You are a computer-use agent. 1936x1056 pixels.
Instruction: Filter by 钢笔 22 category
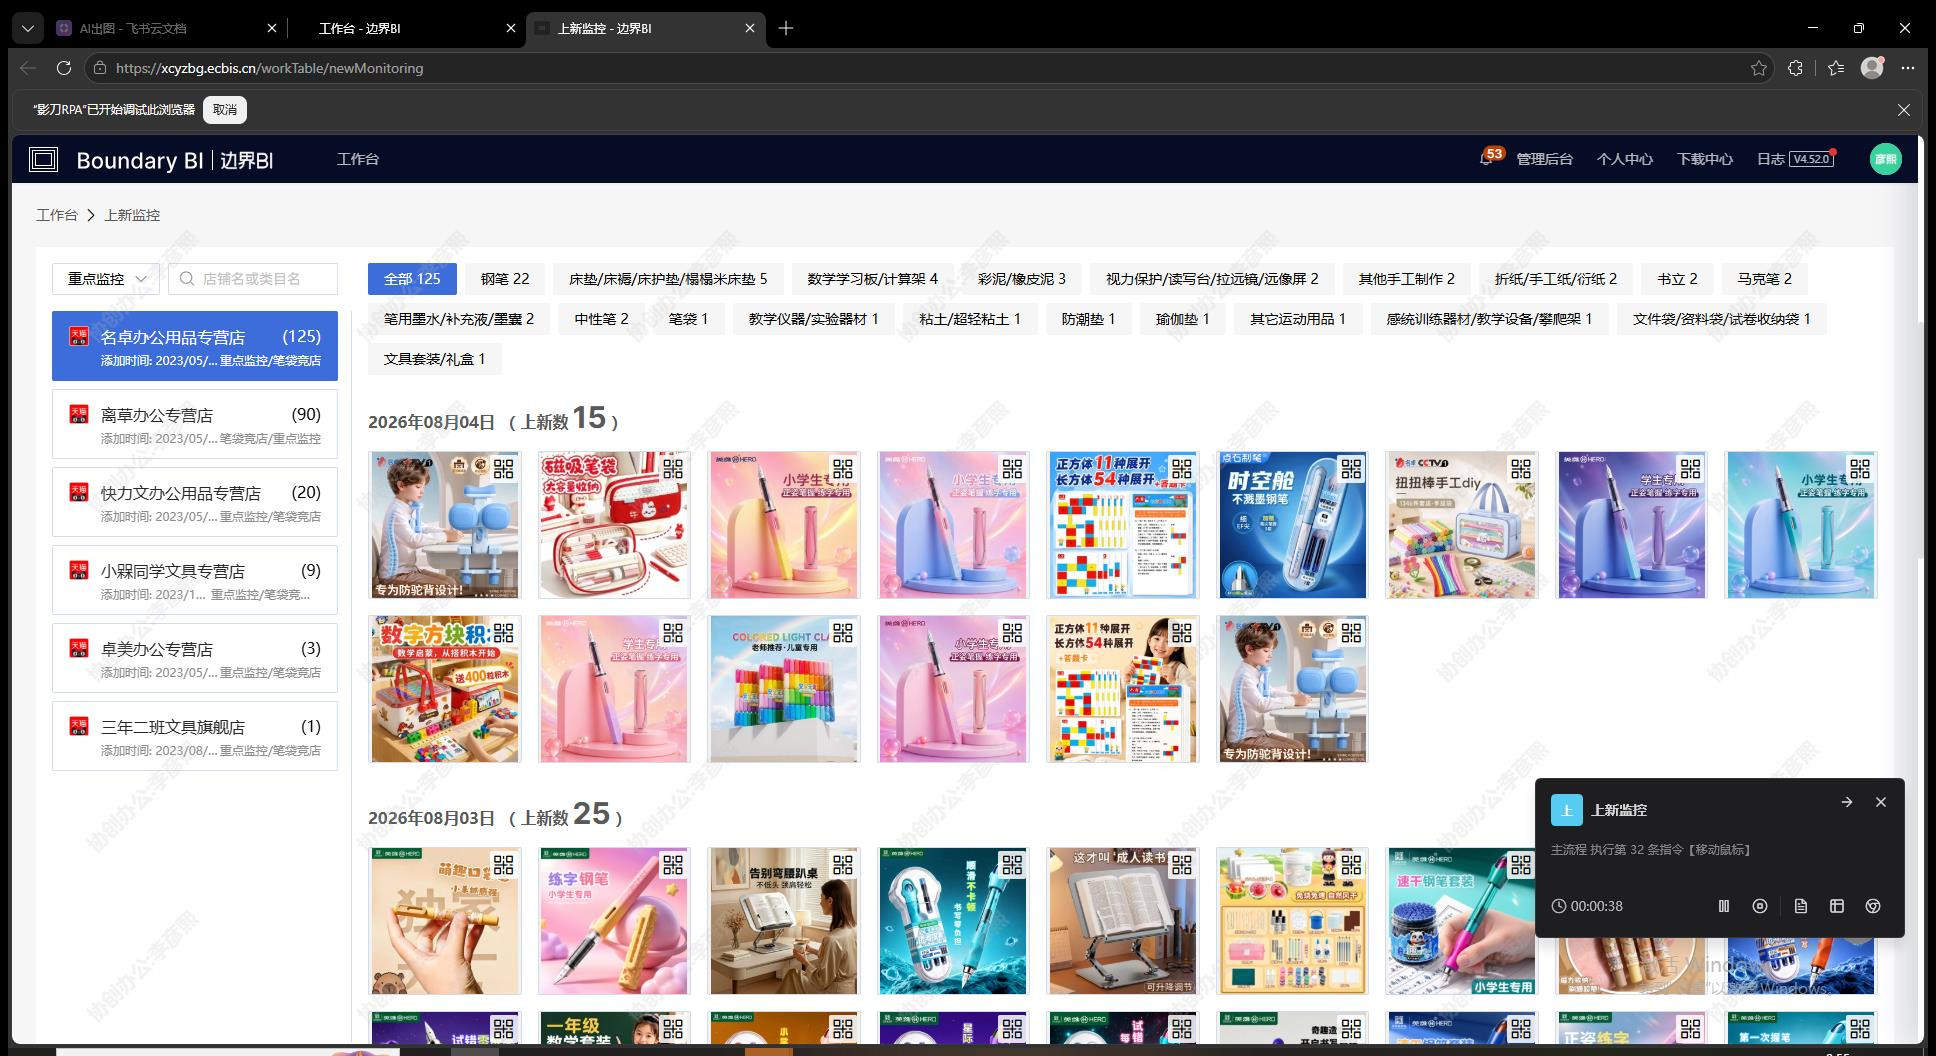click(505, 279)
